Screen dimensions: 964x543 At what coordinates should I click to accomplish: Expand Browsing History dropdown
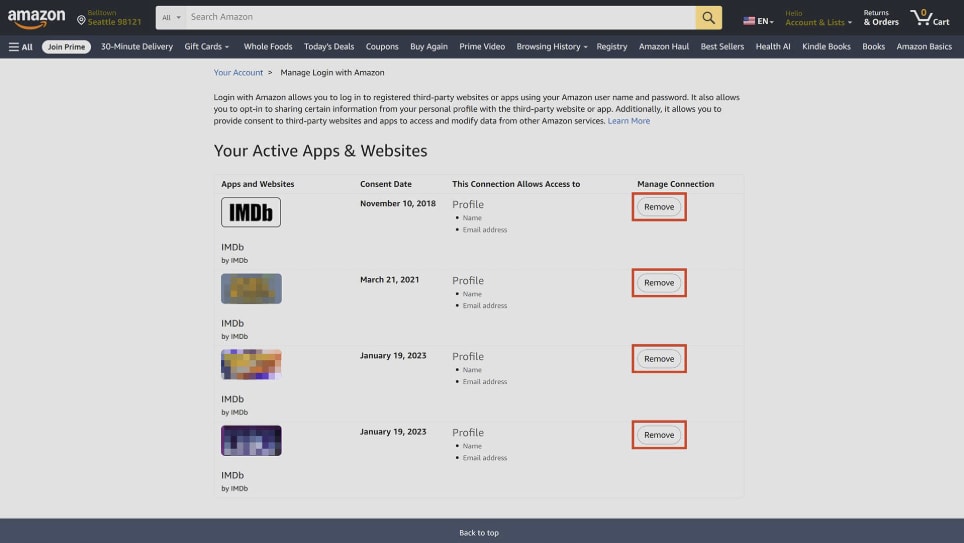click(x=551, y=47)
